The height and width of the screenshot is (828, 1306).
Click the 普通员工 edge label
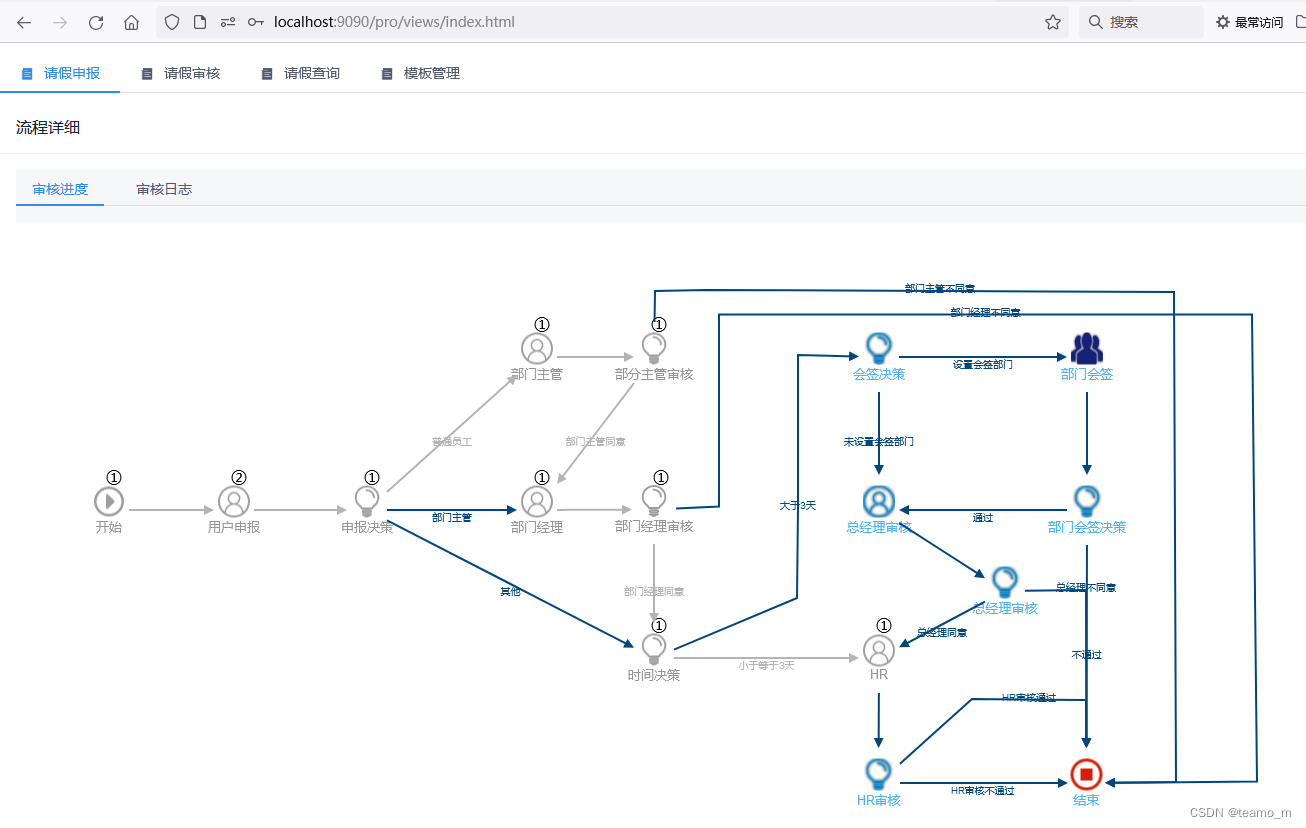pyautogui.click(x=451, y=441)
